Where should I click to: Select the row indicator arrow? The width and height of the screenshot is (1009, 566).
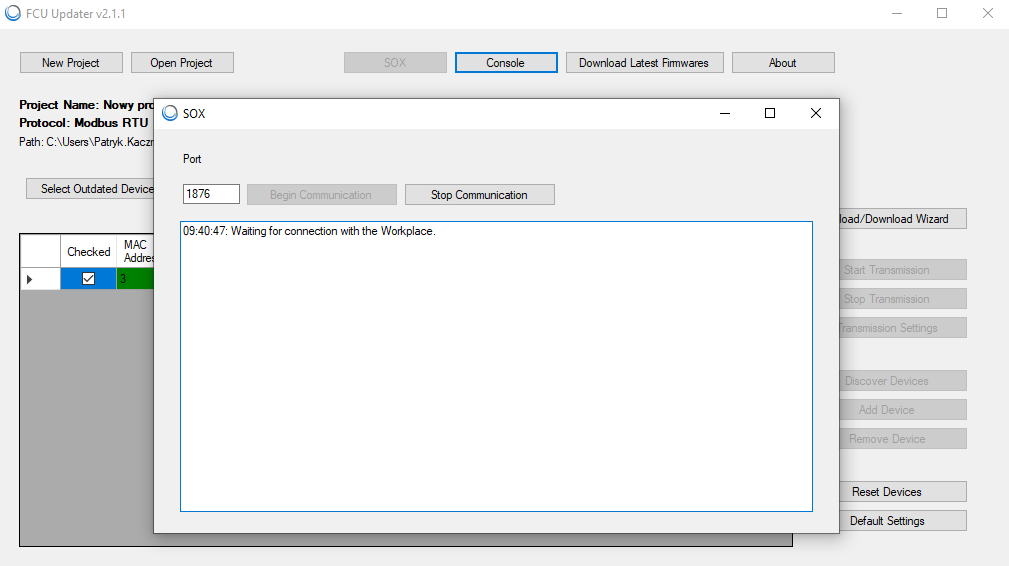point(30,279)
